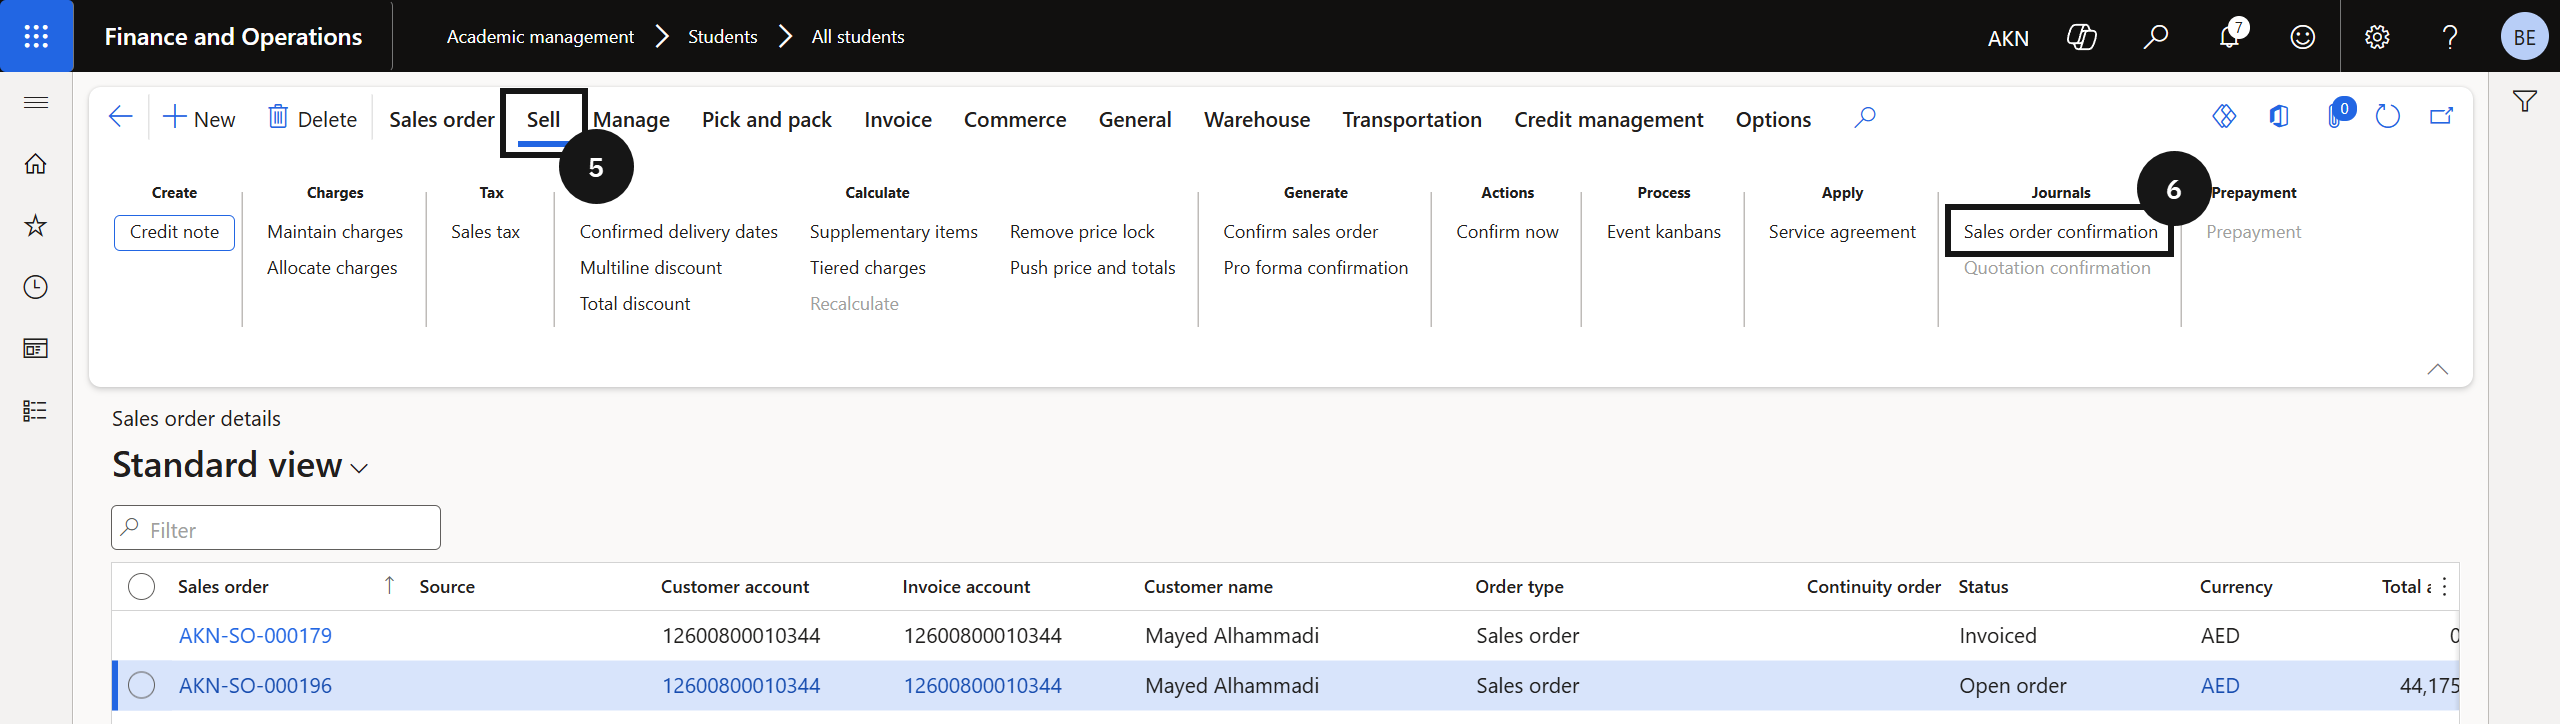
Task: Open Power Apps diamond icon
Action: [2224, 117]
